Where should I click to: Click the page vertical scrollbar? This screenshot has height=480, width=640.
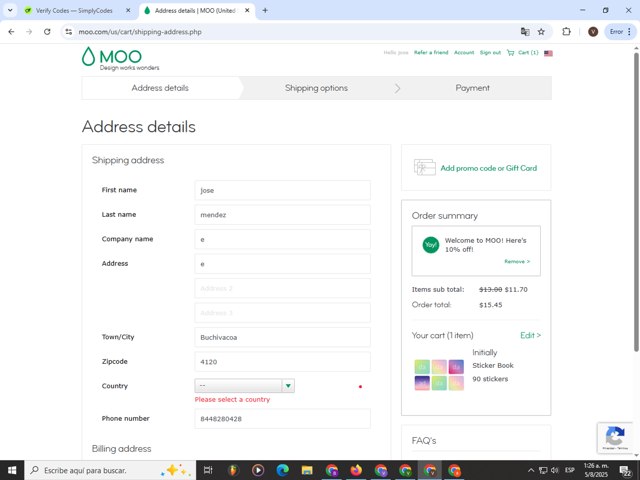pyautogui.click(x=636, y=200)
